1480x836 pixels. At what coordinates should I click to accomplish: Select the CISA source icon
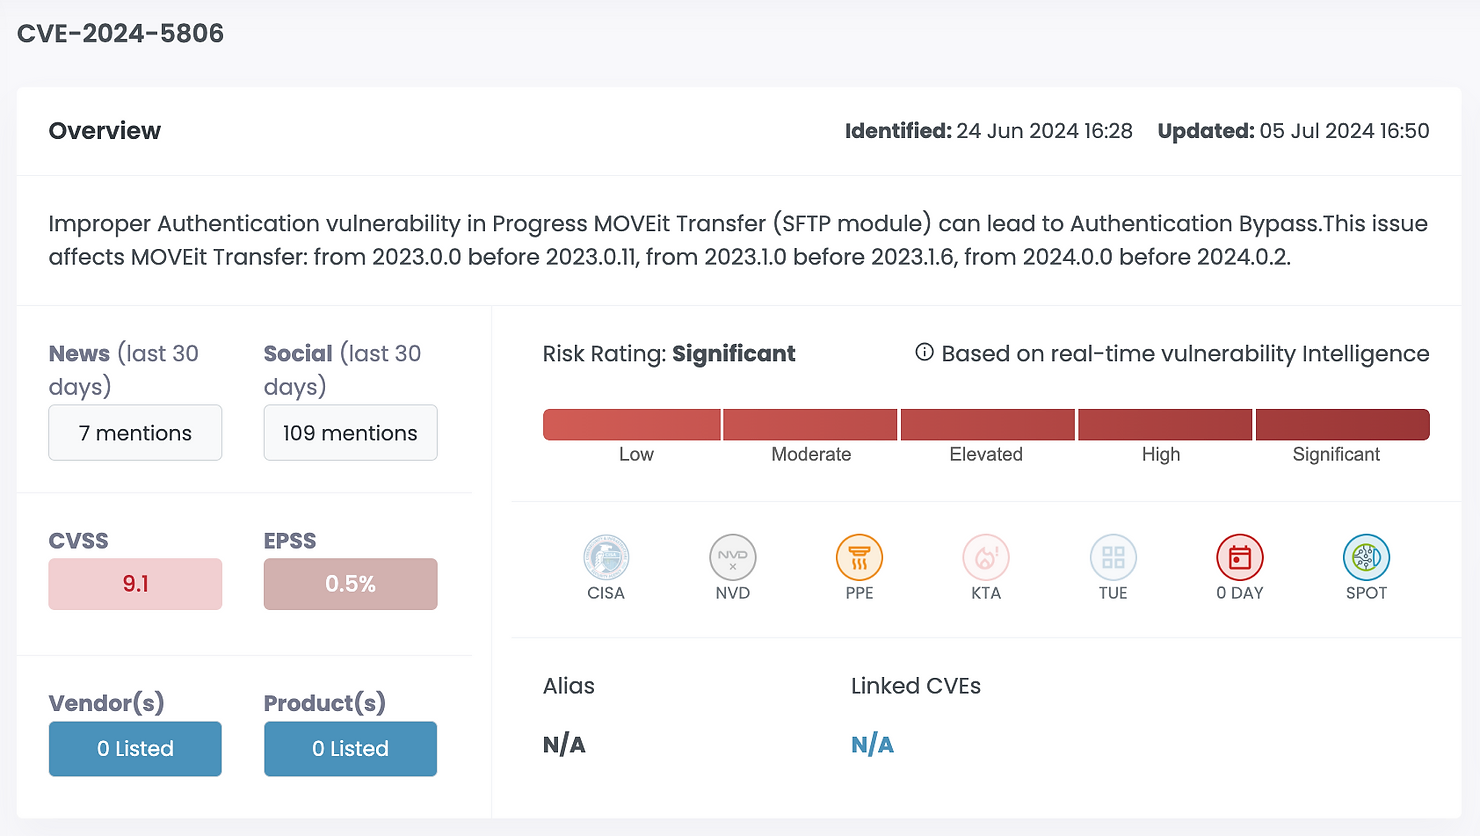point(606,558)
